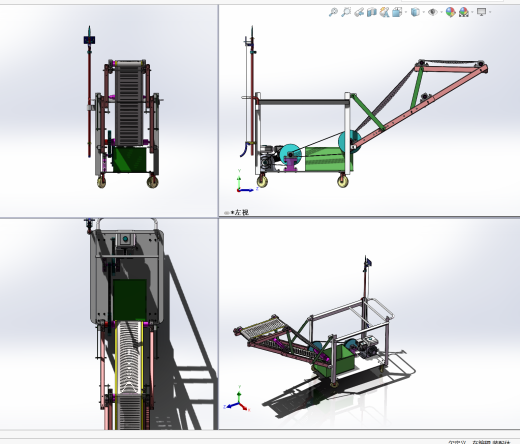Expand the Display Style dropdown arrow
Screen dimensions: 520x444
click(423, 12)
